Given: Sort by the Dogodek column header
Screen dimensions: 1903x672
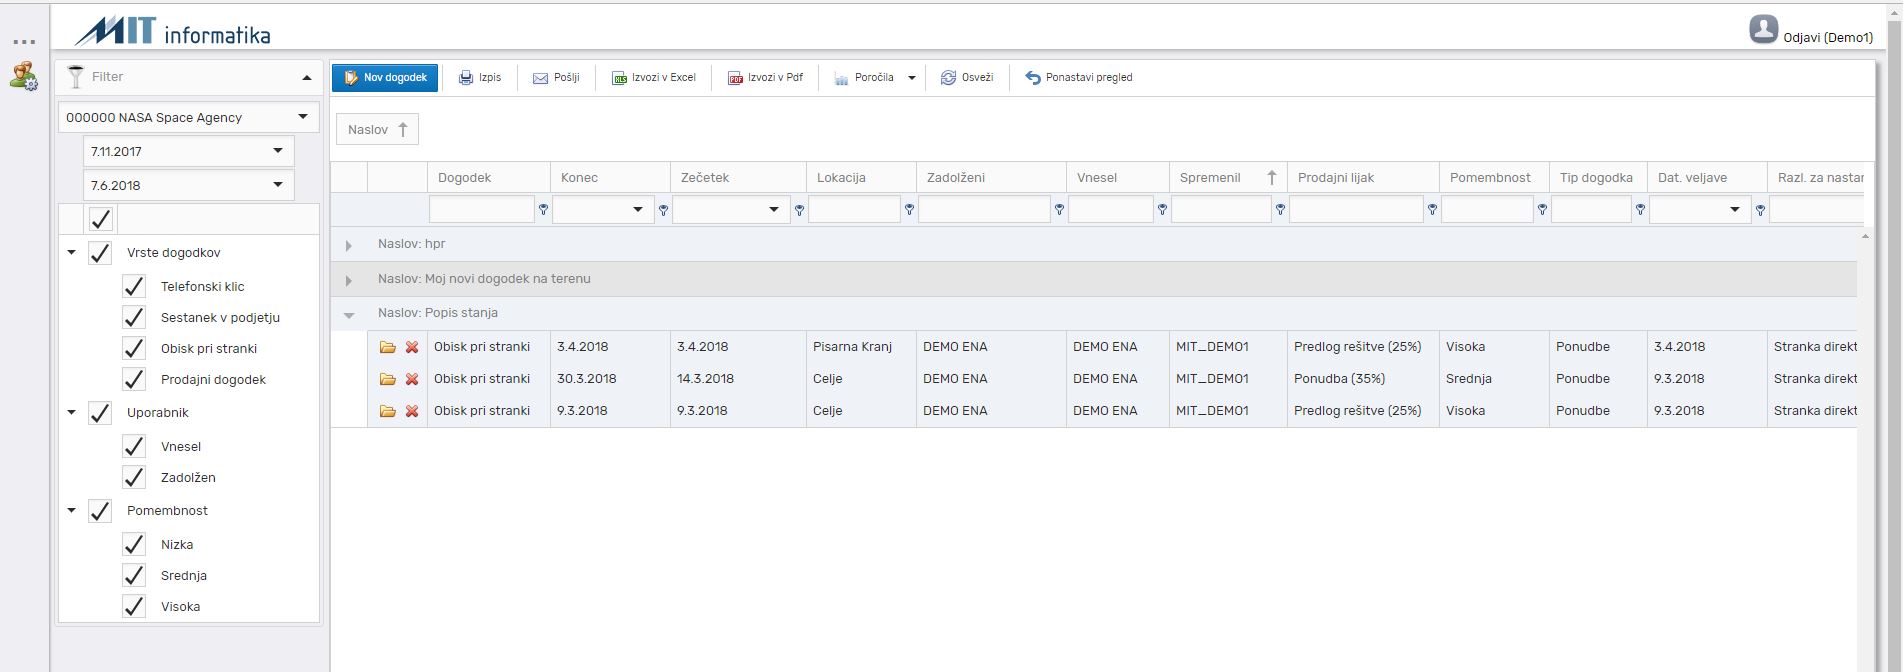Looking at the screenshot, I should coord(489,177).
